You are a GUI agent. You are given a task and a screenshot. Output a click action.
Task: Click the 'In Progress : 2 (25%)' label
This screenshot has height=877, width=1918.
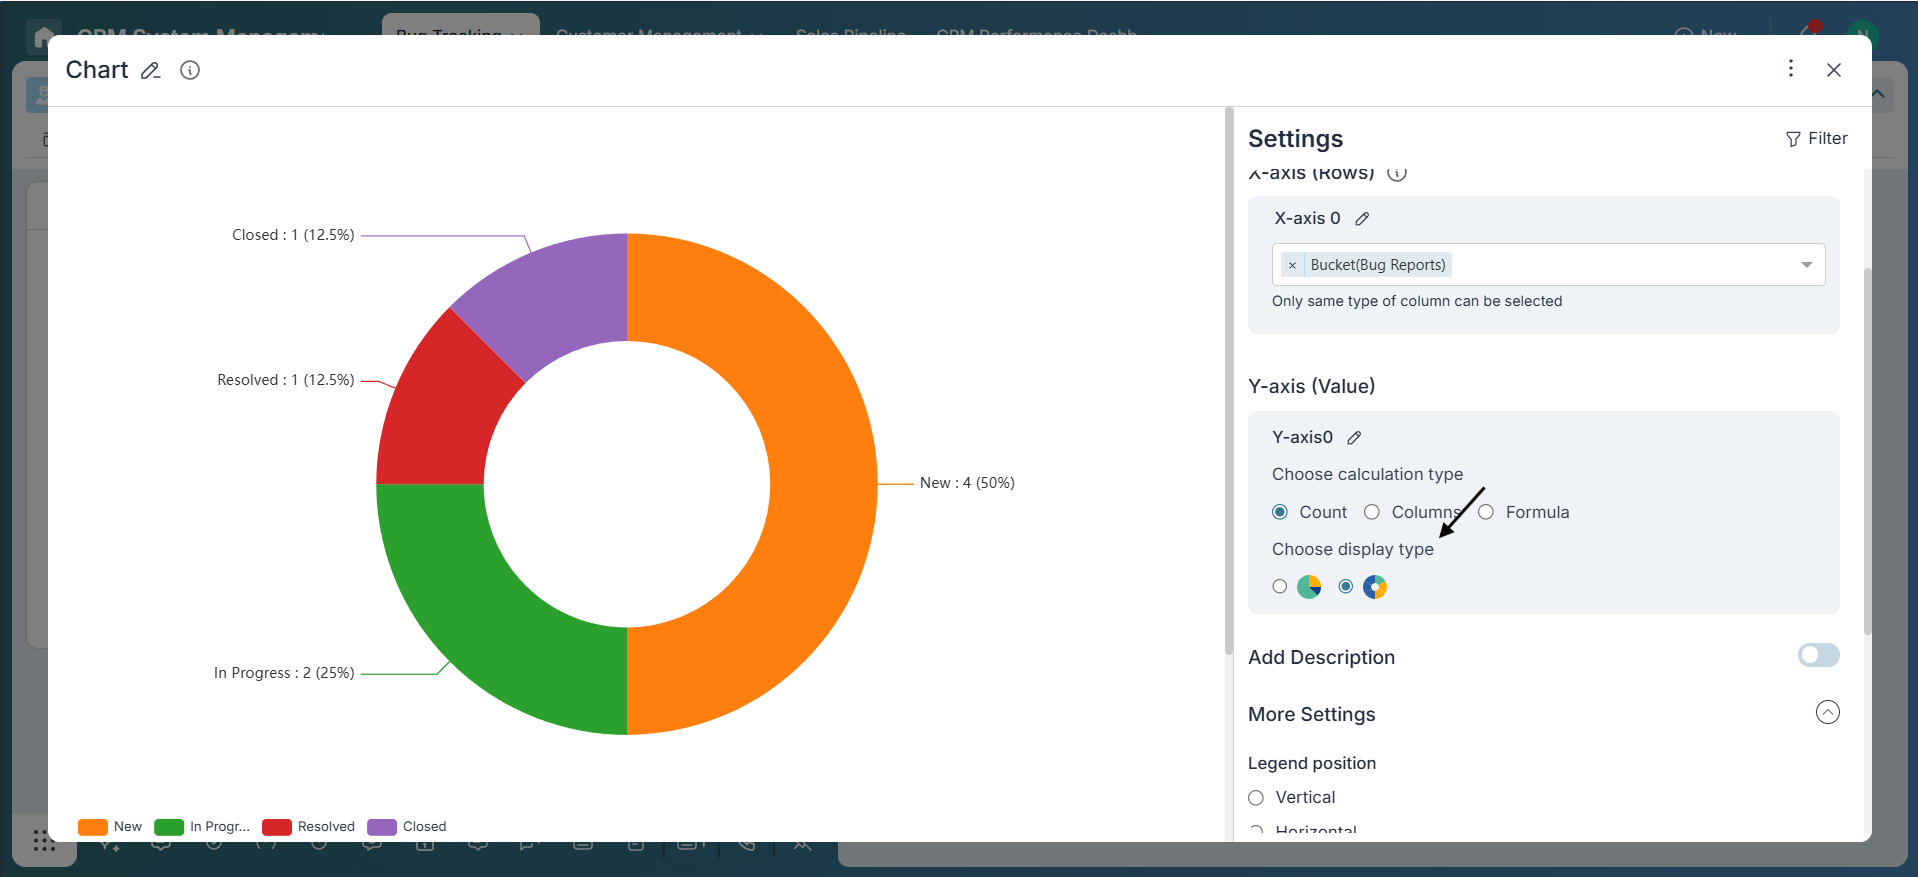(x=284, y=673)
